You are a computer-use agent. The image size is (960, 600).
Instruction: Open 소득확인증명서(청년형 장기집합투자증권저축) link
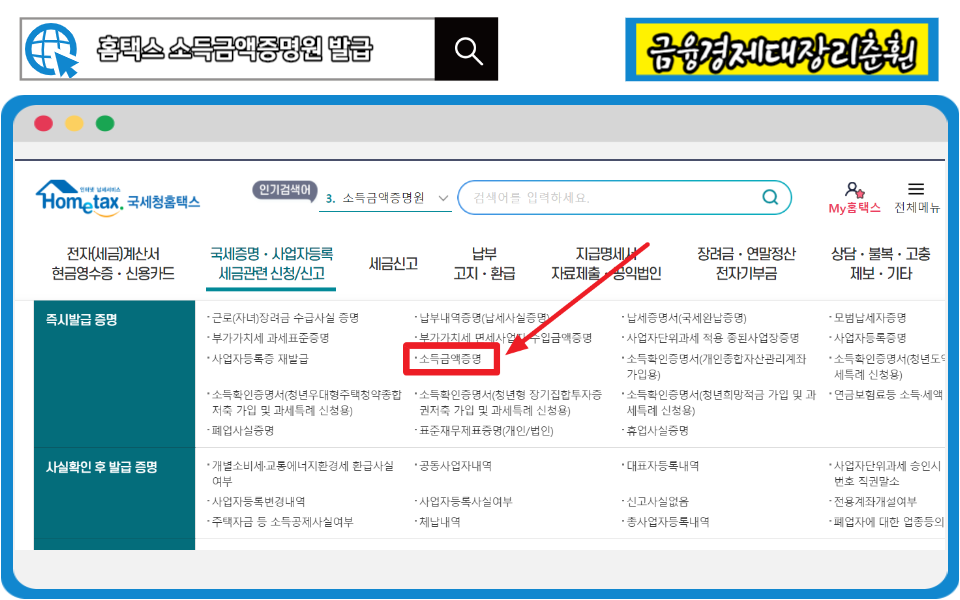510,402
